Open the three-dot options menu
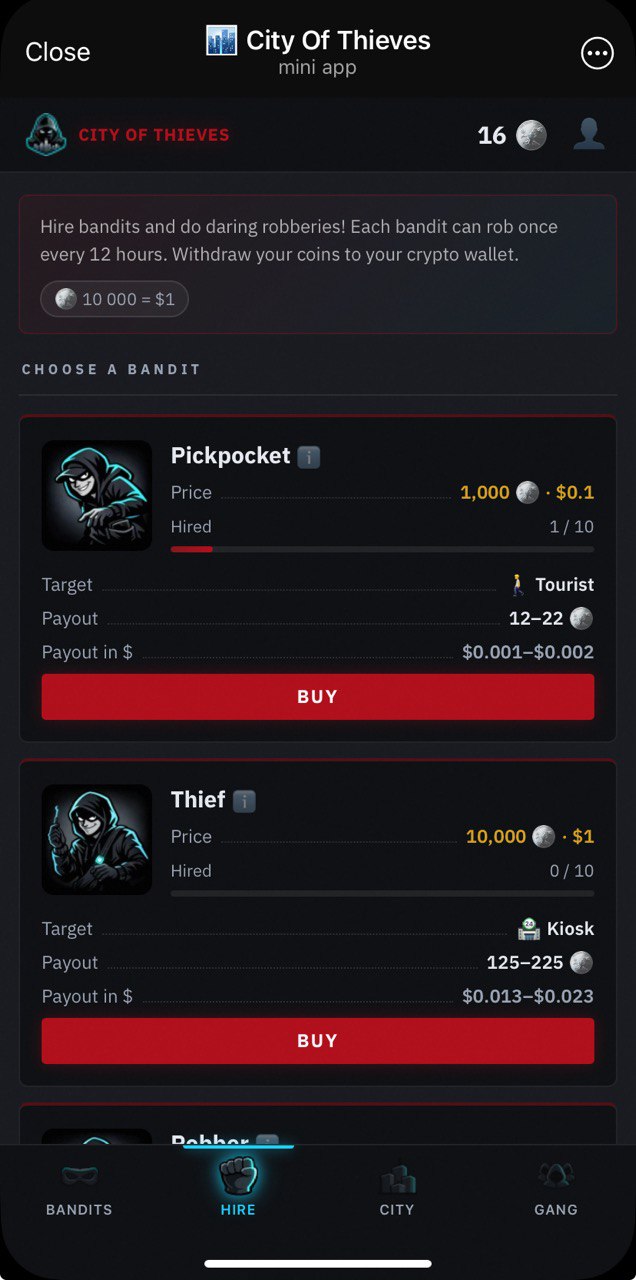This screenshot has height=1280, width=636. (597, 53)
